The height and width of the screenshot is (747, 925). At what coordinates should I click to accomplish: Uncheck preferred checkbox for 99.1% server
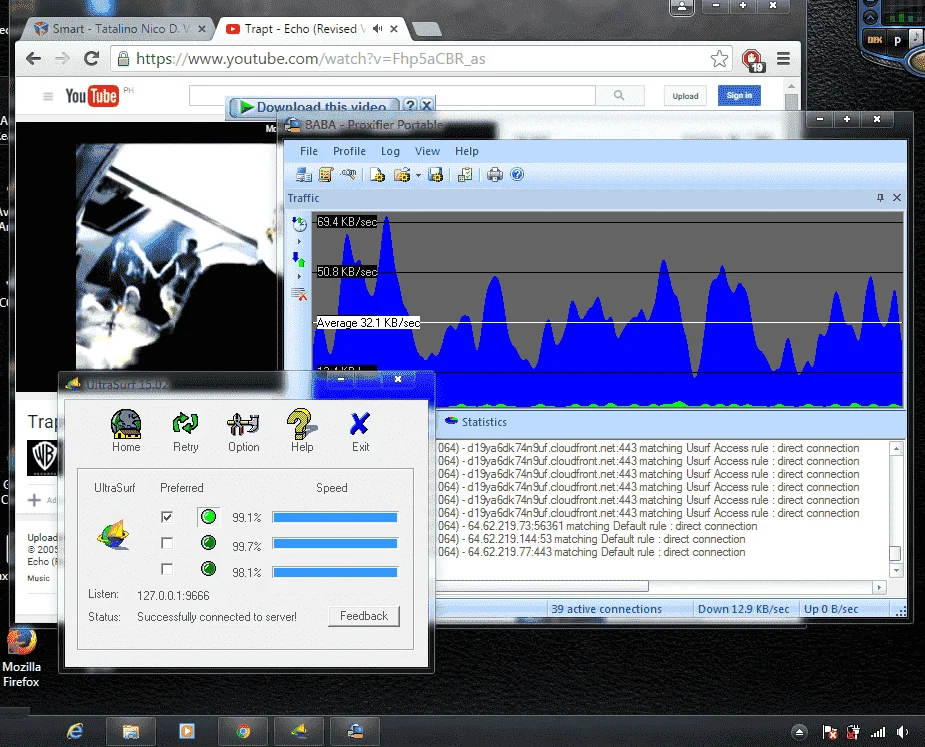(167, 517)
